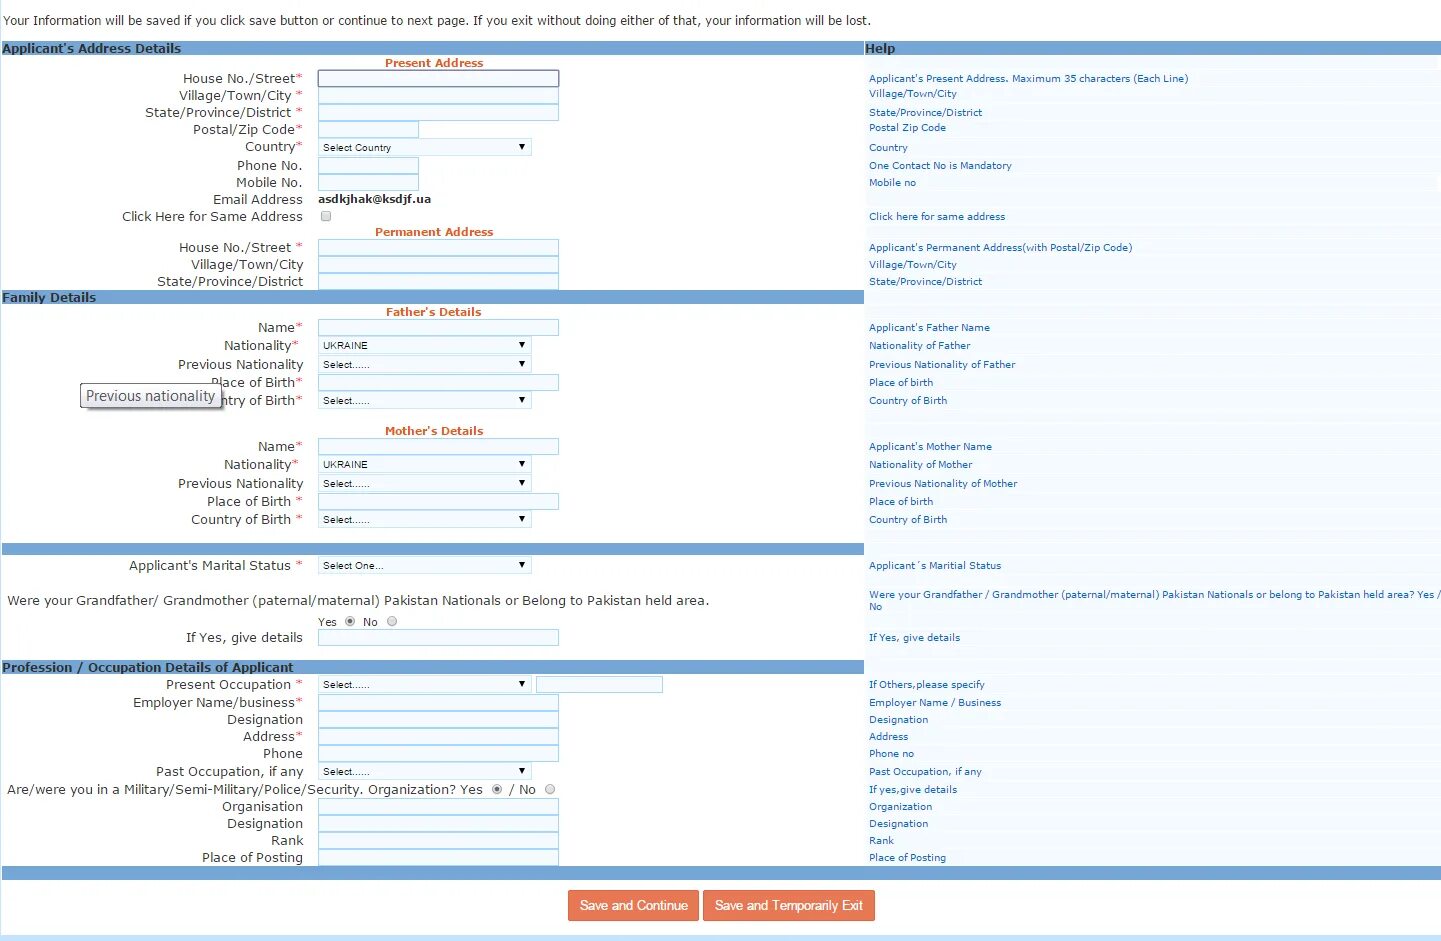1441x941 pixels.
Task: Select No for Pakistan grandparents question
Action: [392, 621]
